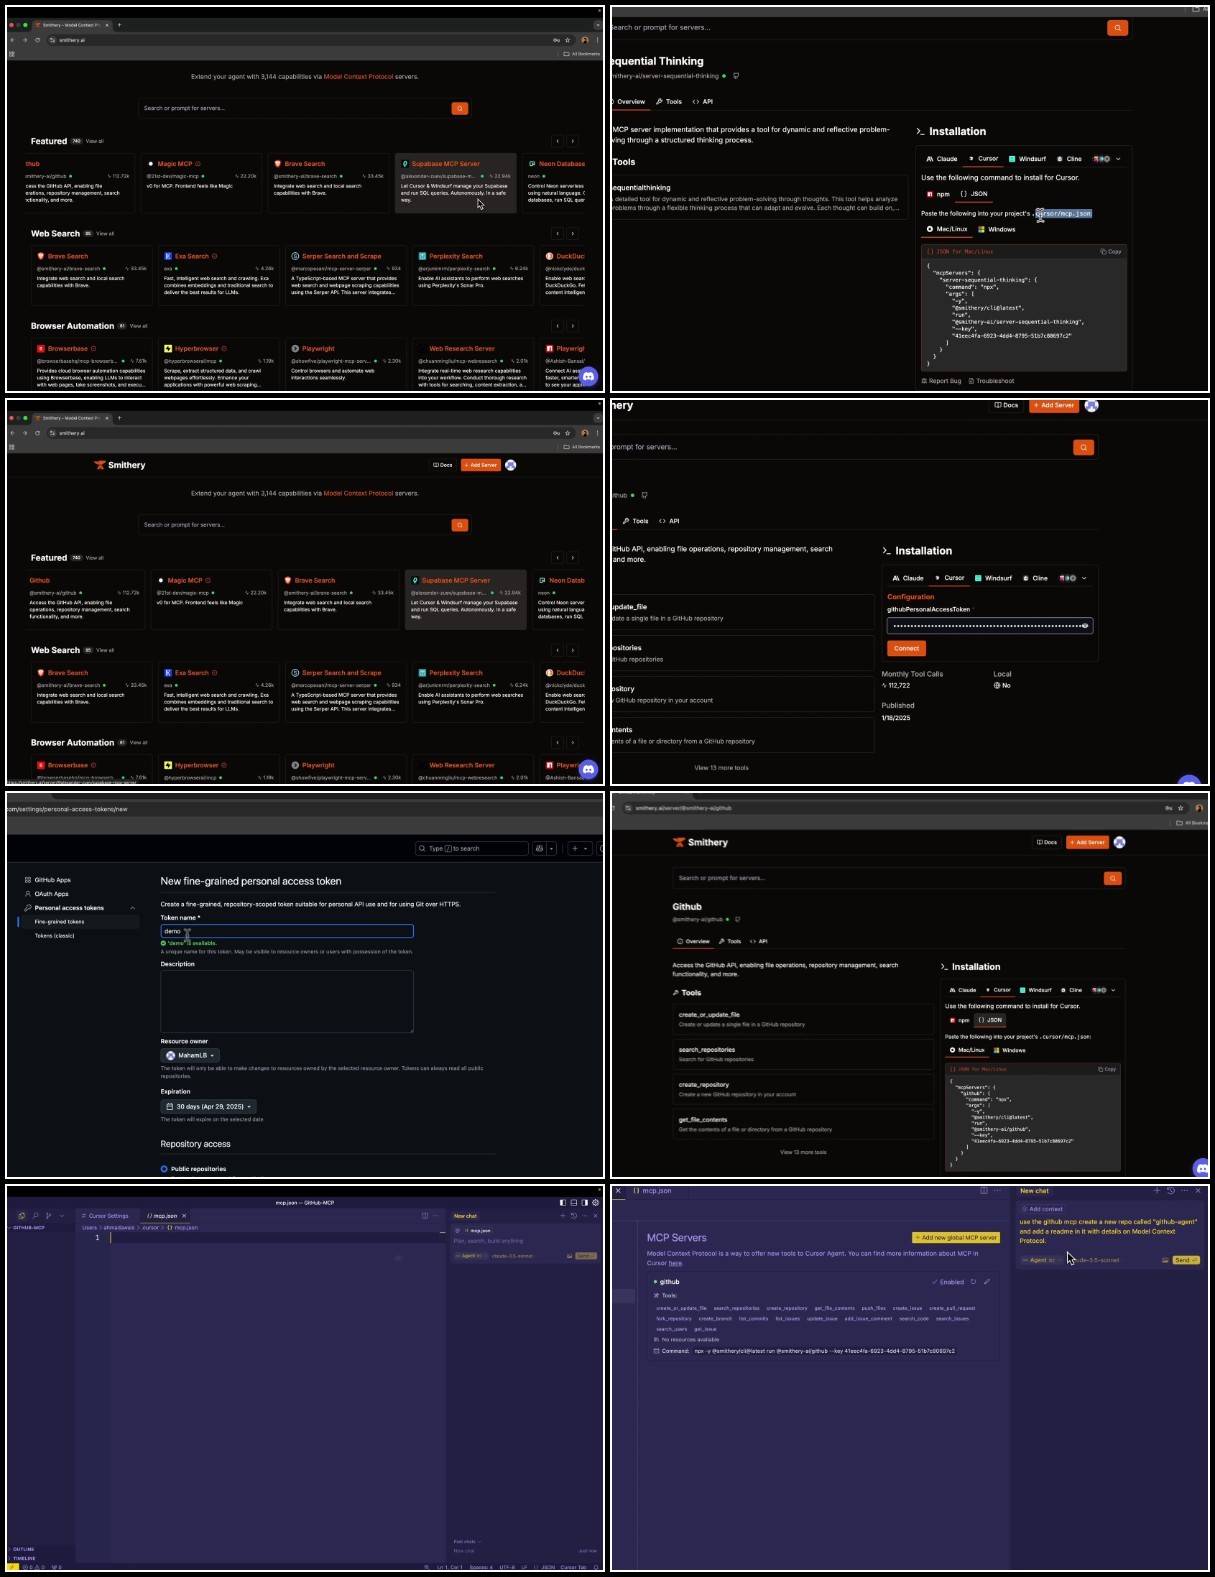Click GitHub Apps in the GitHub settings sidebar
The height and width of the screenshot is (1577, 1215).
[47, 880]
